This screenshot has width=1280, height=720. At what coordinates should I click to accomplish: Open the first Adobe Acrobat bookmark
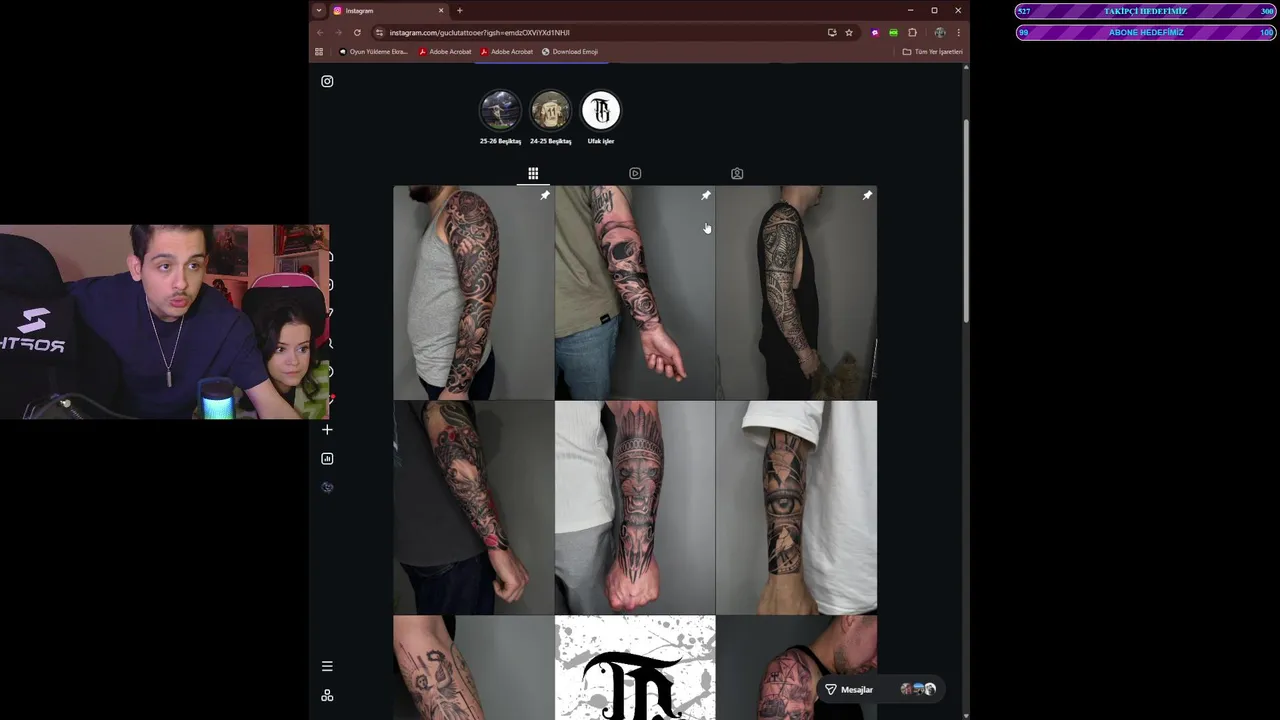tap(445, 52)
